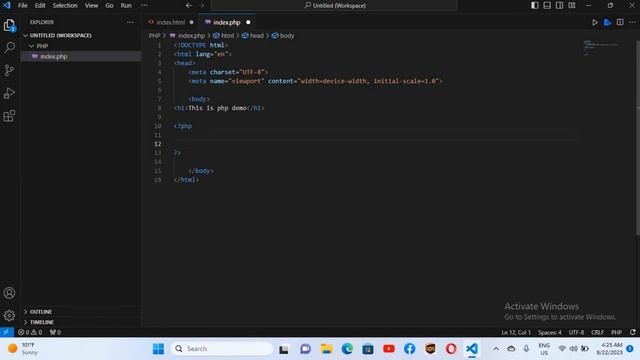This screenshot has height=360, width=640.
Task: Click Spaces: 4 indentation setting
Action: coord(549,332)
